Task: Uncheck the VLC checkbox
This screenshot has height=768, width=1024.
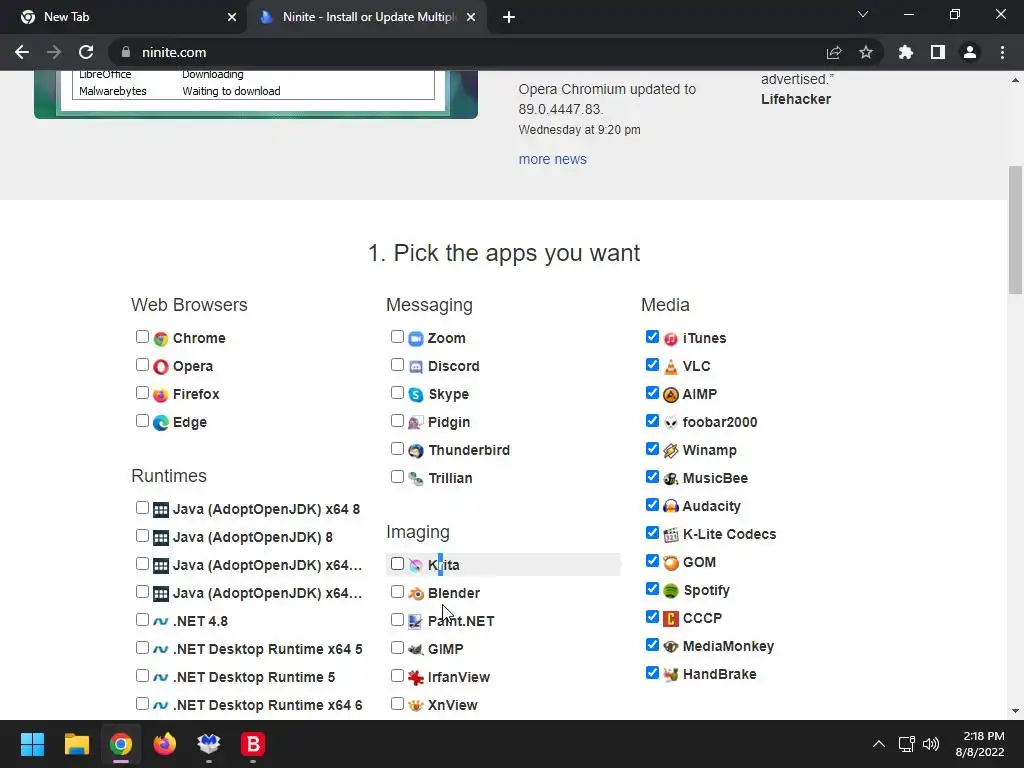Action: click(652, 365)
